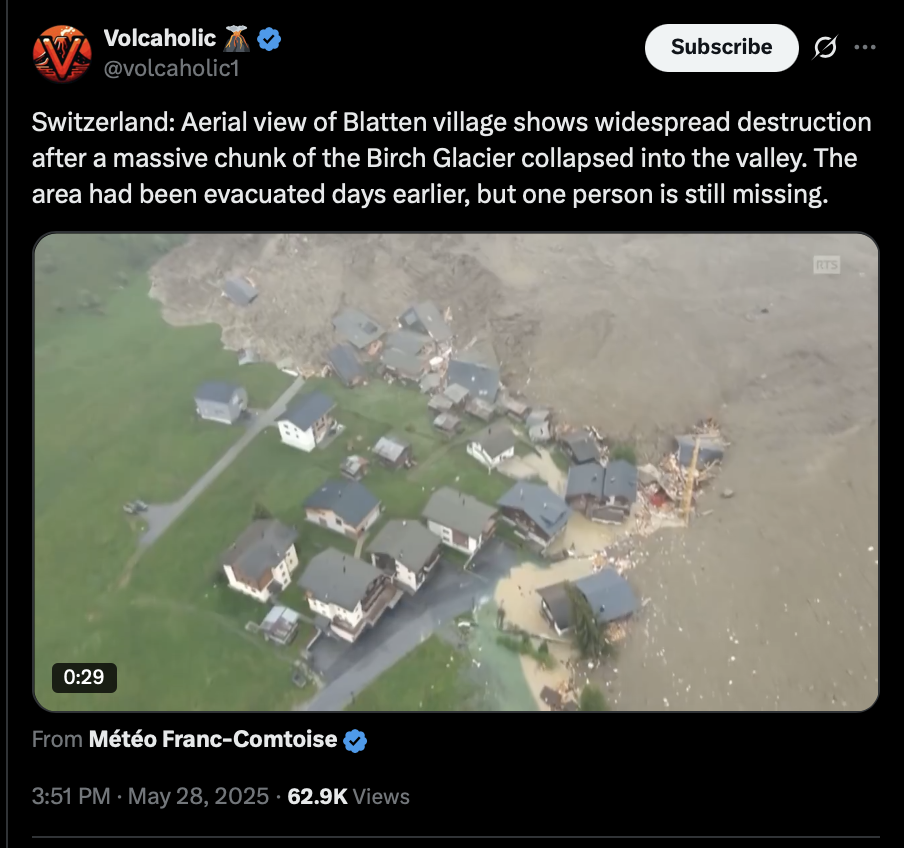Subscribe to Volcaholic
The image size is (904, 848).
[x=721, y=47]
